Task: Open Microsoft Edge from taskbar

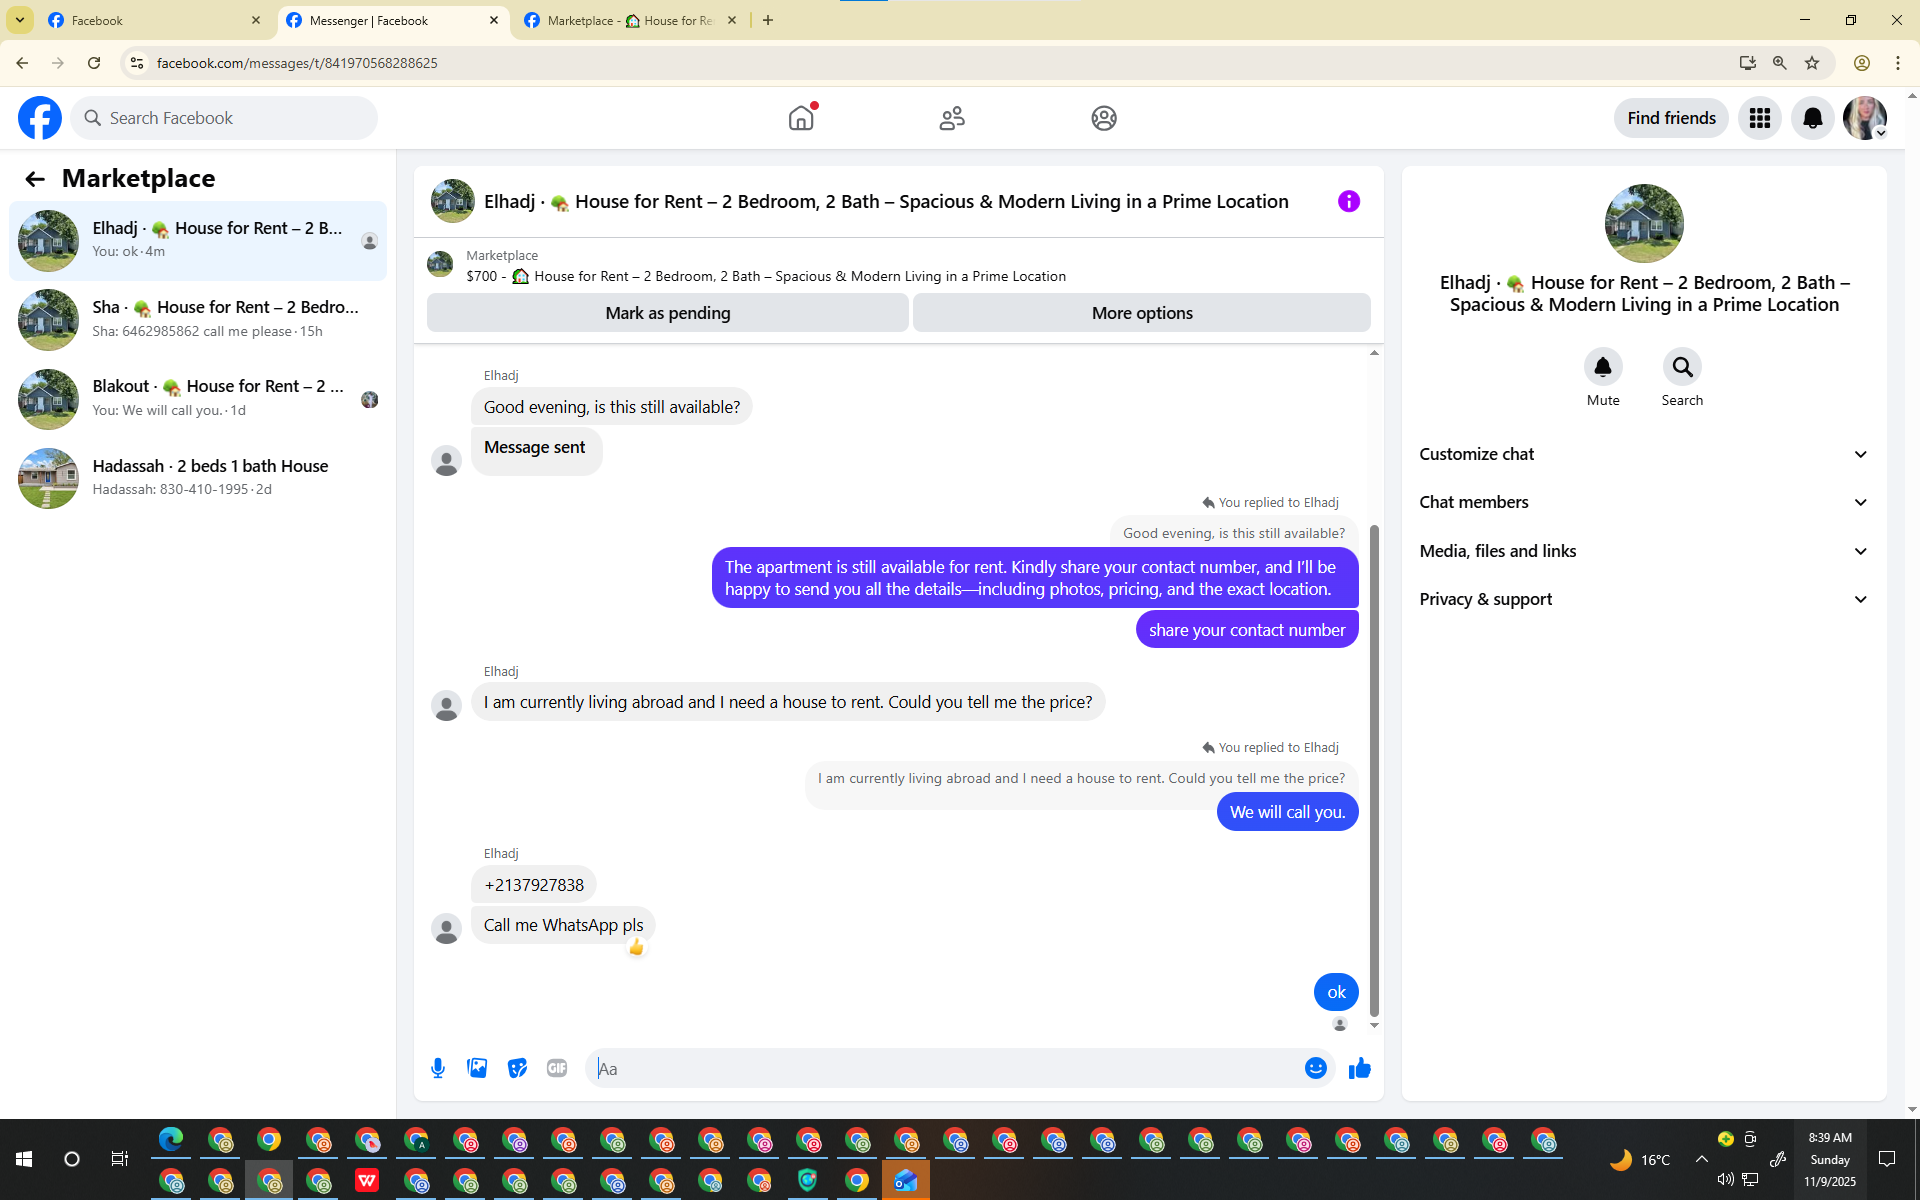Action: [x=171, y=1139]
